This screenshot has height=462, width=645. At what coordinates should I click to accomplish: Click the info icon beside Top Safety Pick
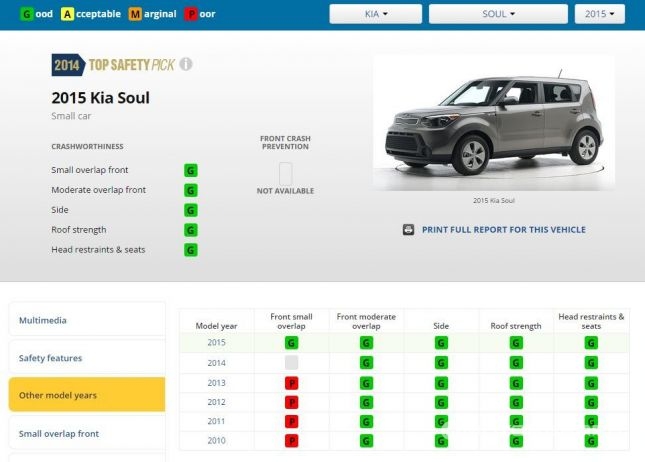(186, 65)
